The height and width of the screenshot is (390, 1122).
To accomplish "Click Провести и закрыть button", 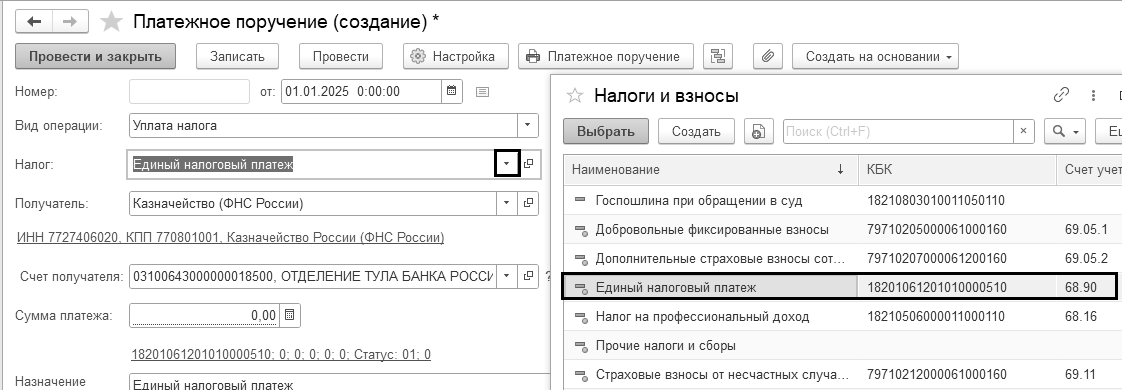I will (x=95, y=56).
